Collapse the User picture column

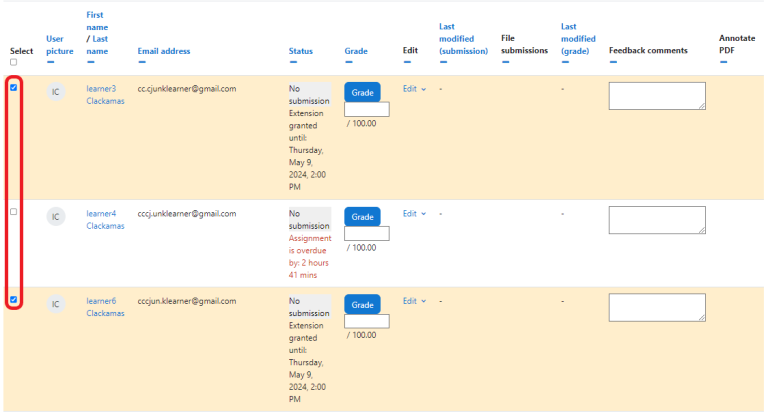coord(51,62)
